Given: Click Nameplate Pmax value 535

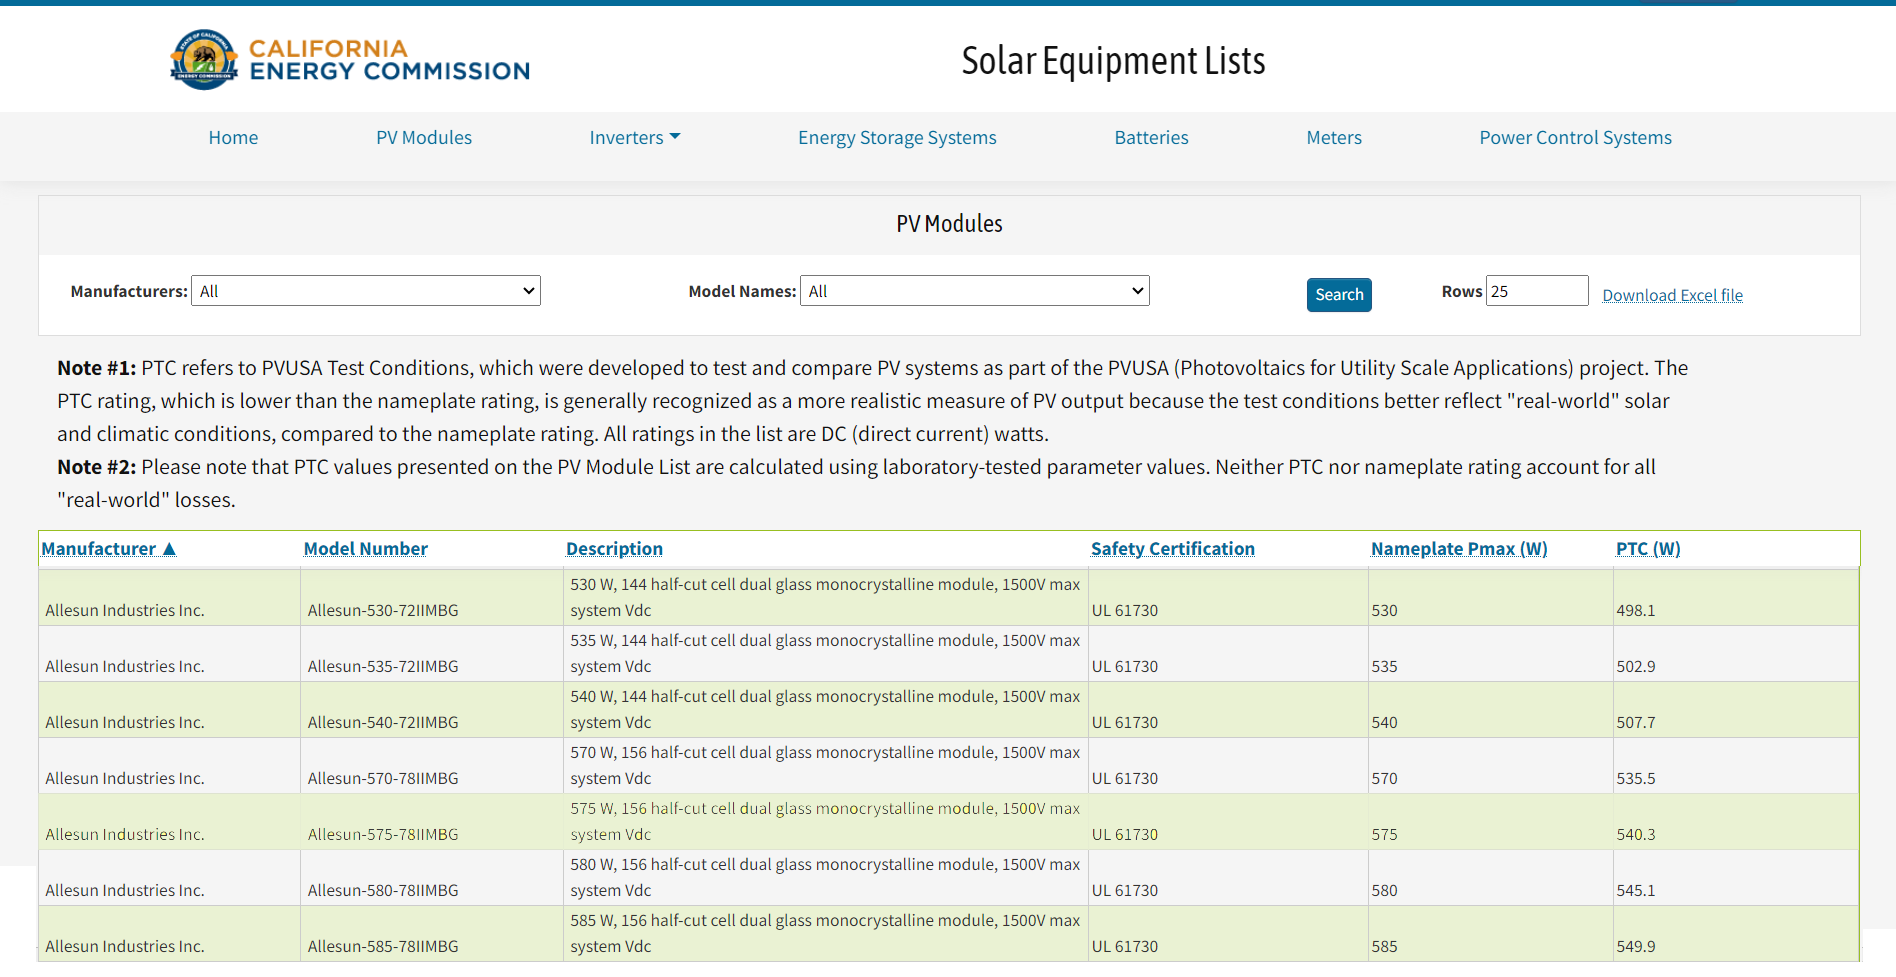Looking at the screenshot, I should 1385,666.
